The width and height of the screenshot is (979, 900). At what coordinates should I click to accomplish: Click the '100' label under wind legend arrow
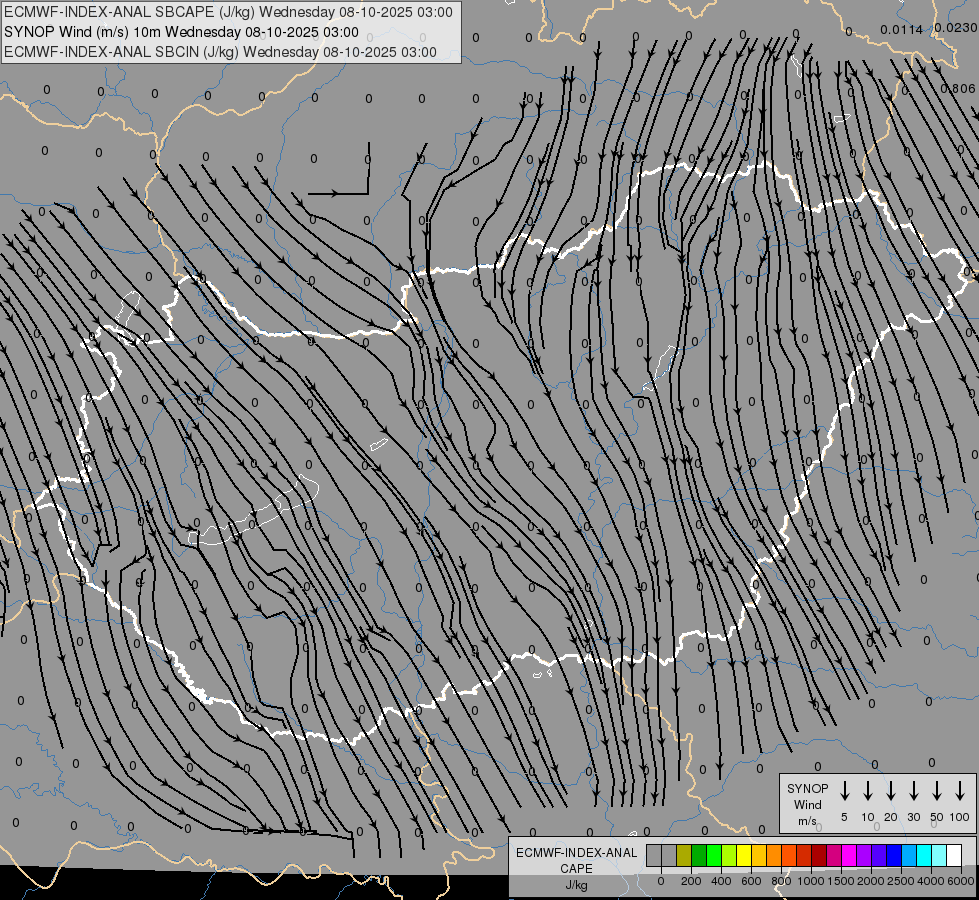click(960, 817)
